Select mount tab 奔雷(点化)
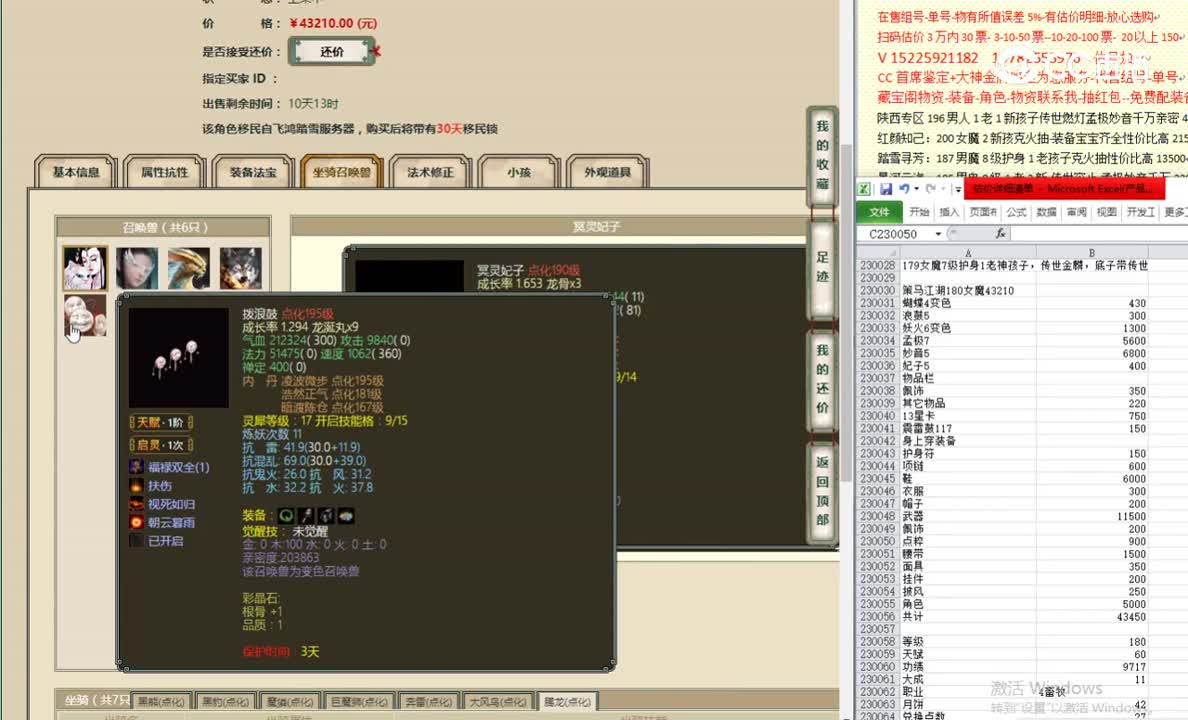The image size is (1188, 720). (x=428, y=702)
